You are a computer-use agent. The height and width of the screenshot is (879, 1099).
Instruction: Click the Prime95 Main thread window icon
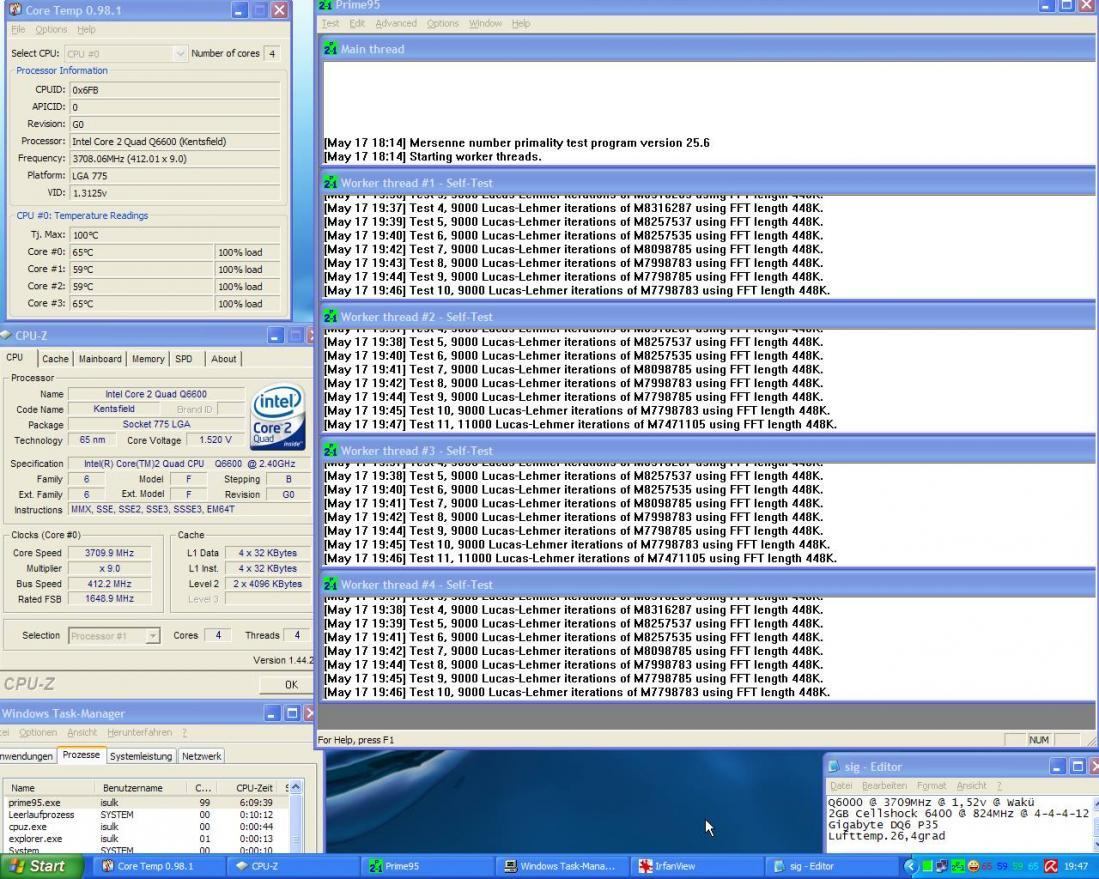(x=330, y=49)
